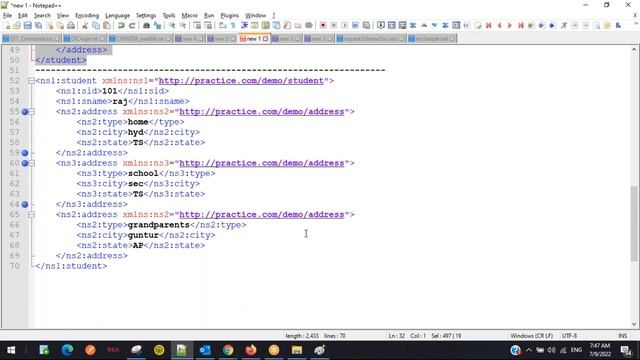
Task: Click the Windows (CR LF) status entry
Action: [x=531, y=336]
